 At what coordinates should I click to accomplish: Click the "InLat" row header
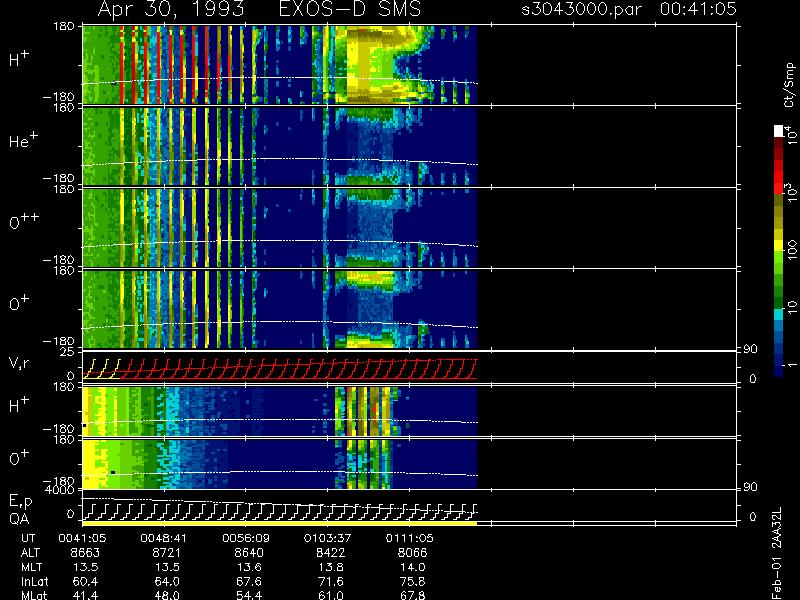click(x=35, y=581)
